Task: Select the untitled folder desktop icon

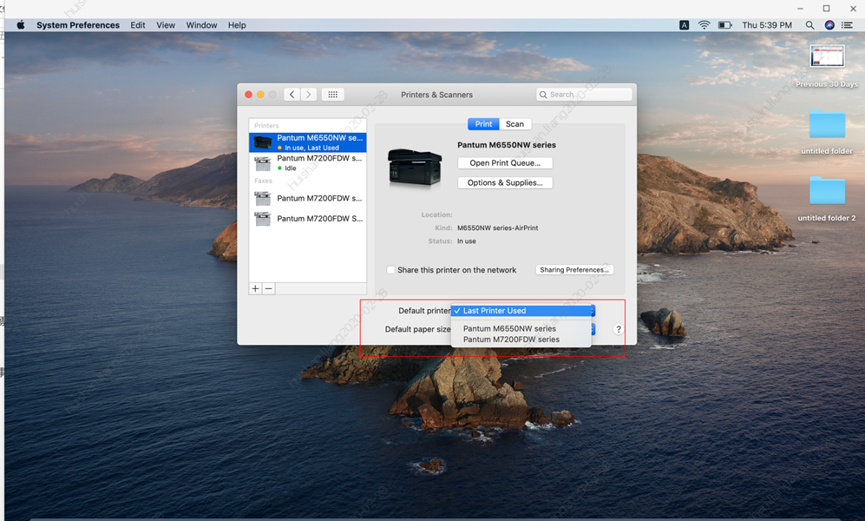Action: point(827,124)
